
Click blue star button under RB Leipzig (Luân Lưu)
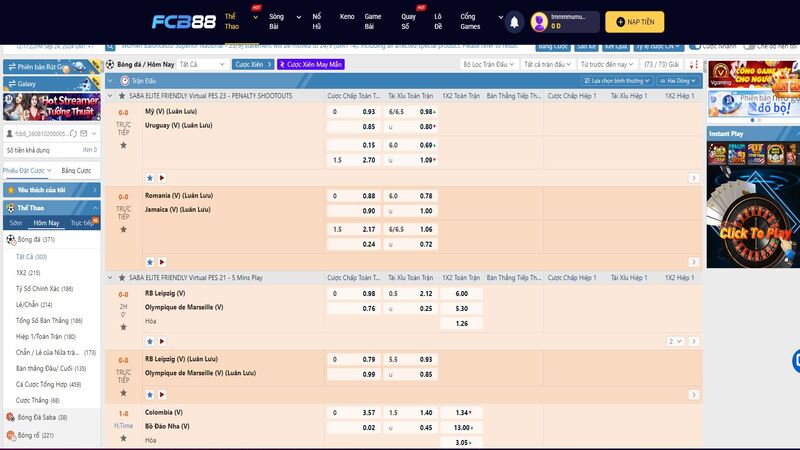click(150, 395)
